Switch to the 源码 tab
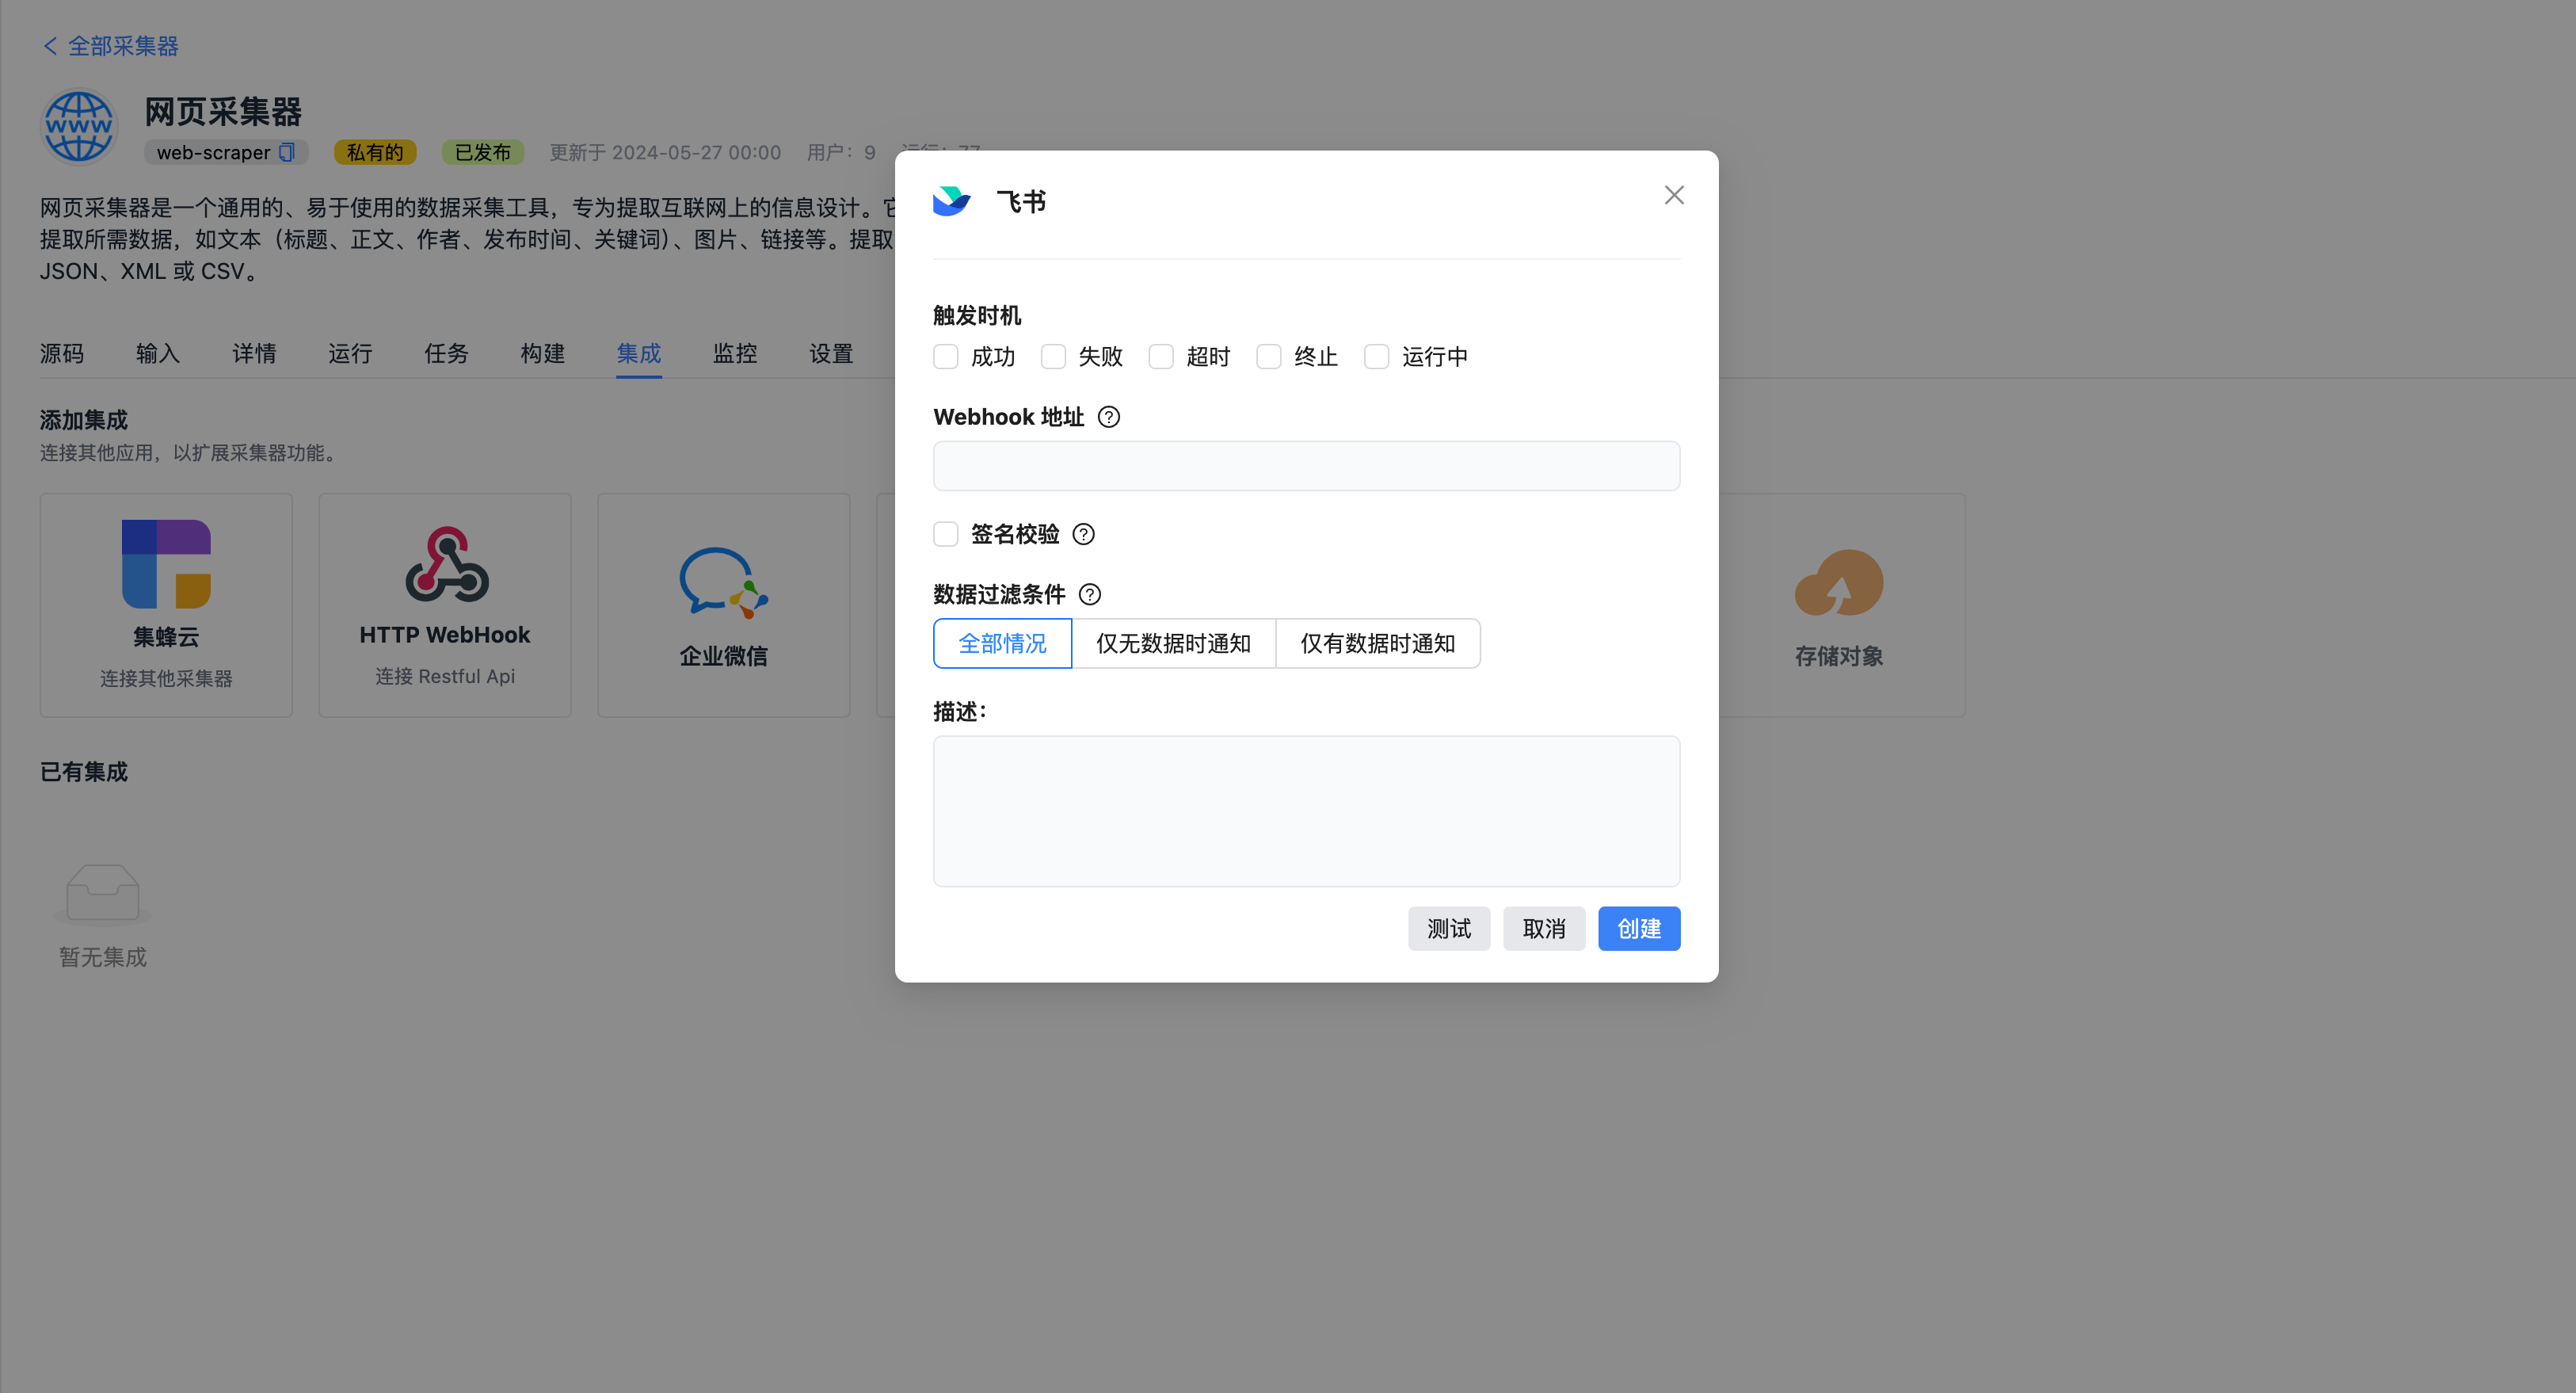Viewport: 2576px width, 1393px height. click(x=62, y=353)
